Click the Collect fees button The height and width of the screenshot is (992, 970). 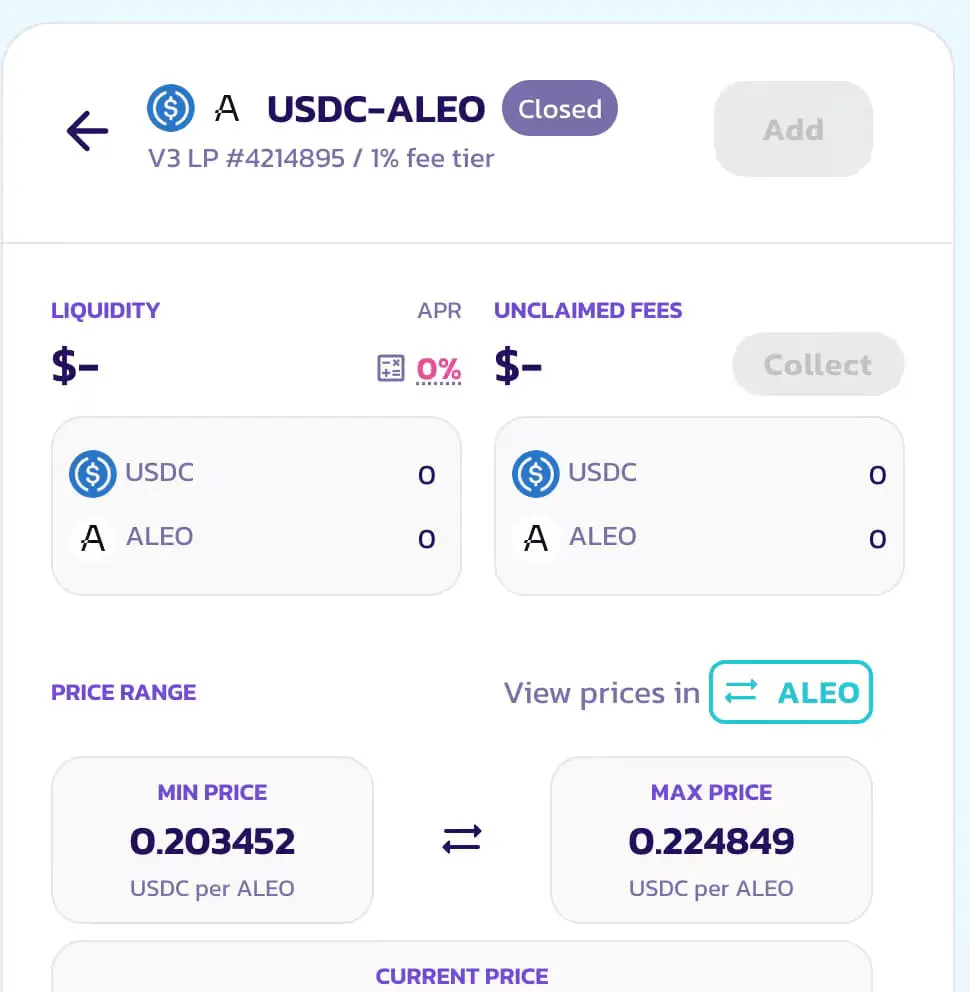818,364
